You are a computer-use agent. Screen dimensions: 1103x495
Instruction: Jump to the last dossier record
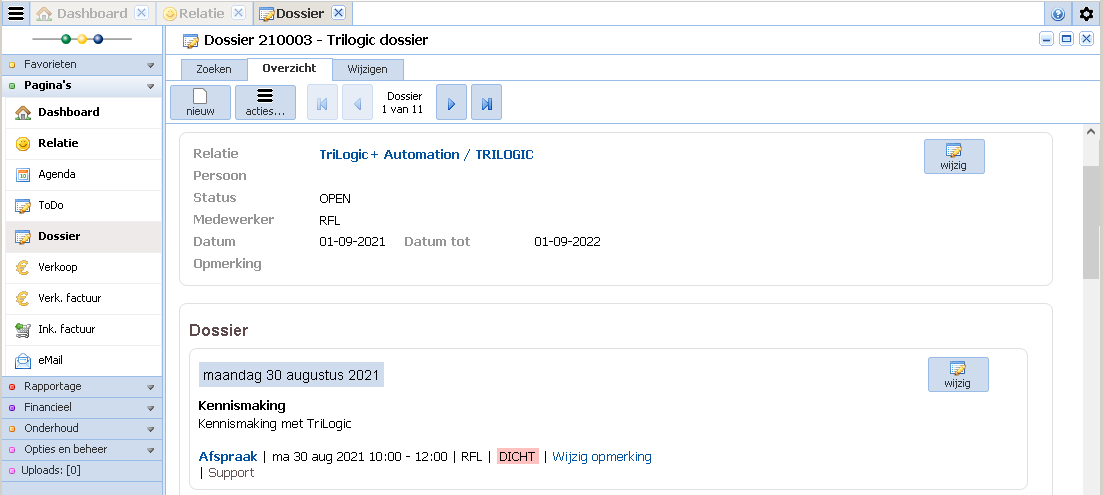pyautogui.click(x=486, y=103)
